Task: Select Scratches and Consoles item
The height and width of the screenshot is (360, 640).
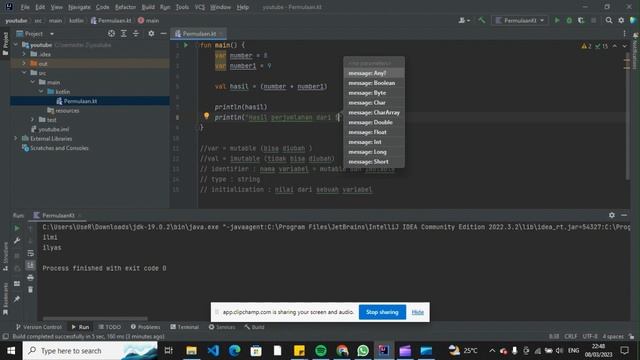Action: 59,148
